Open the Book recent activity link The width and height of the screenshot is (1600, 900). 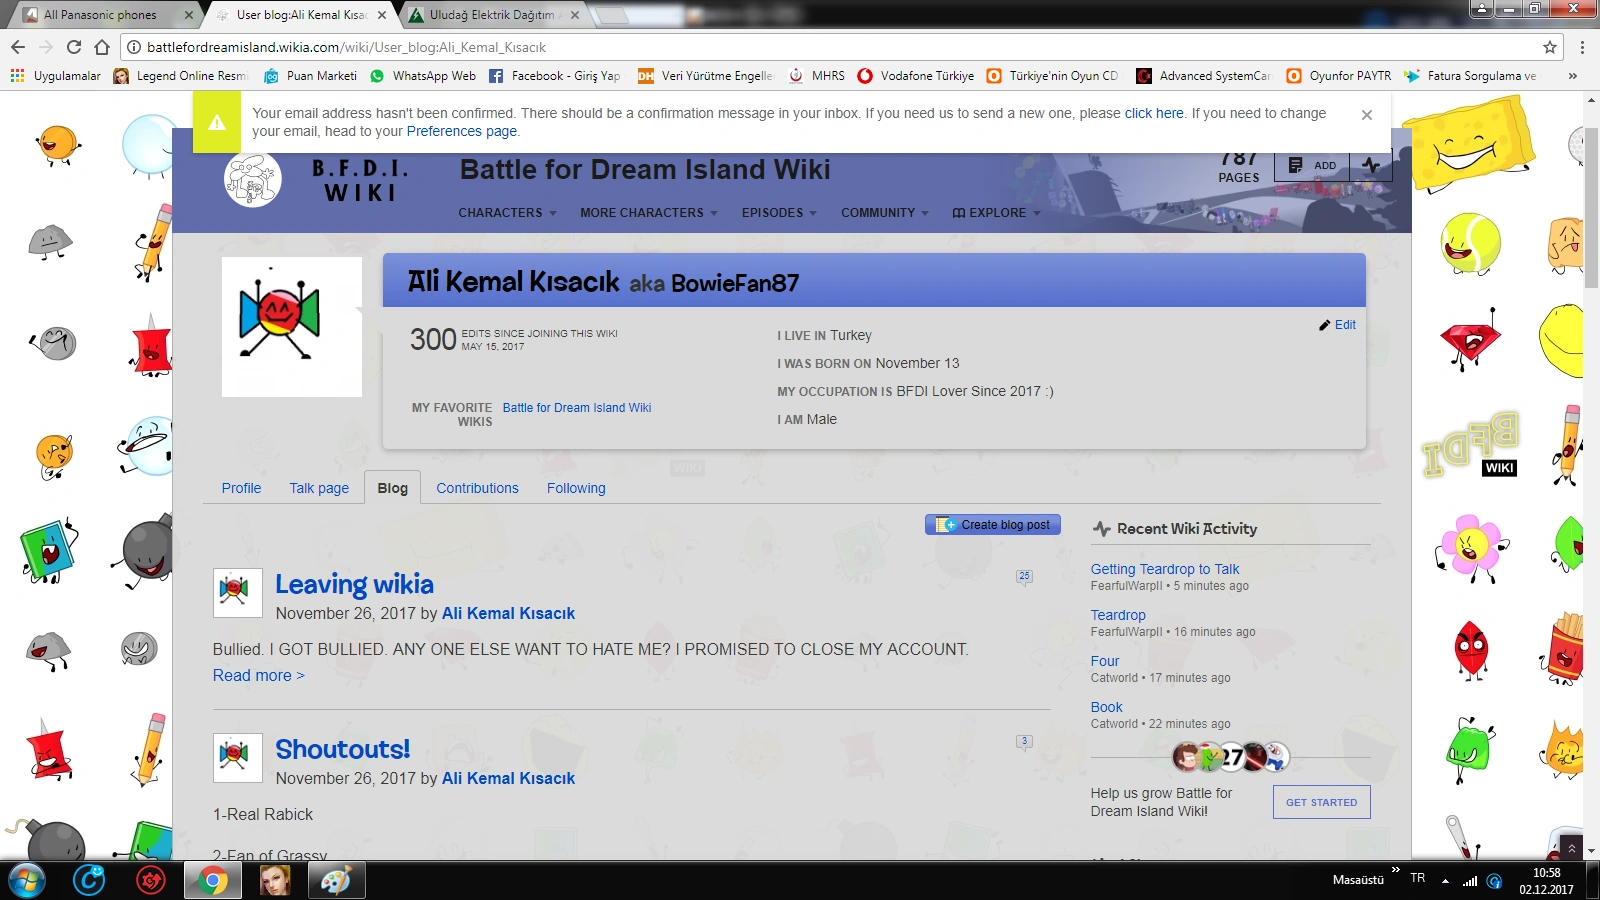pos(1106,707)
